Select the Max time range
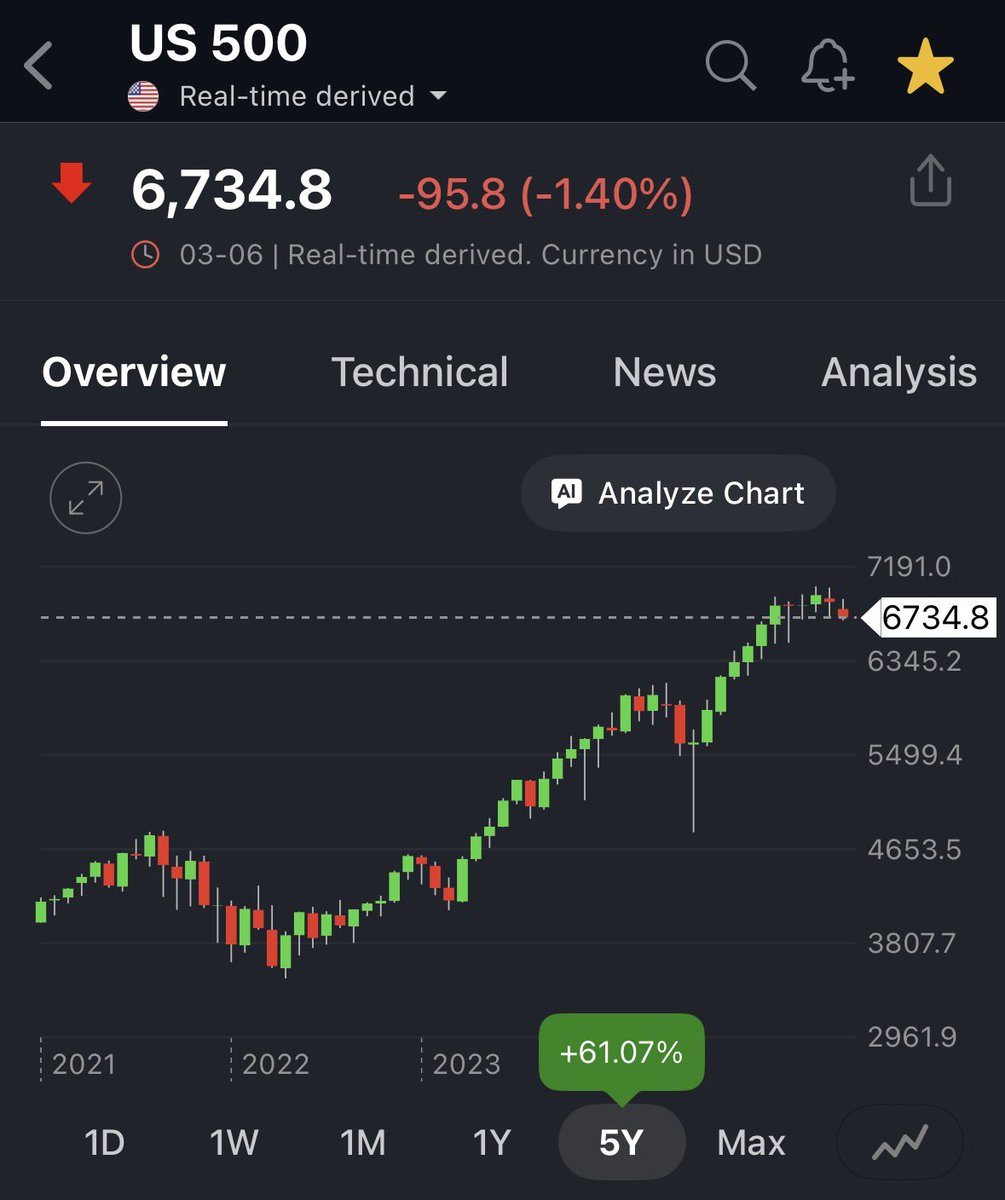 coord(751,1142)
